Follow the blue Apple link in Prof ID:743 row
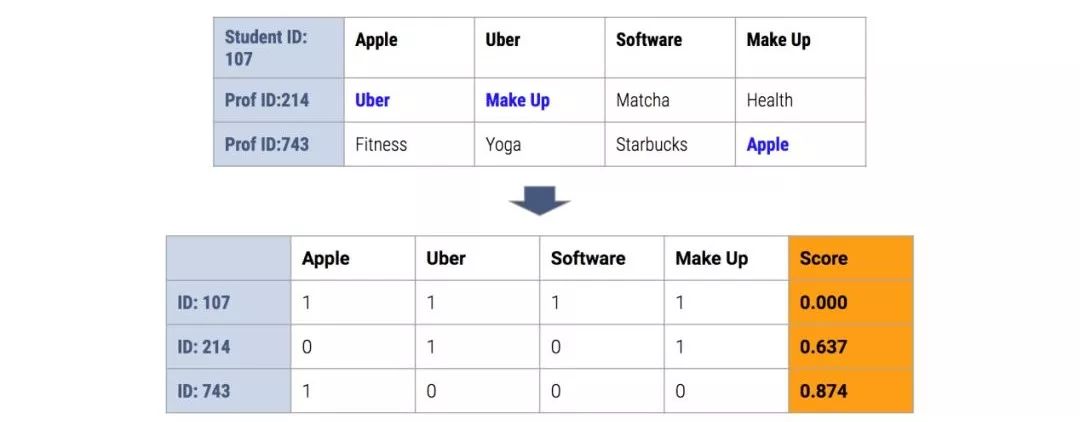 (x=767, y=144)
